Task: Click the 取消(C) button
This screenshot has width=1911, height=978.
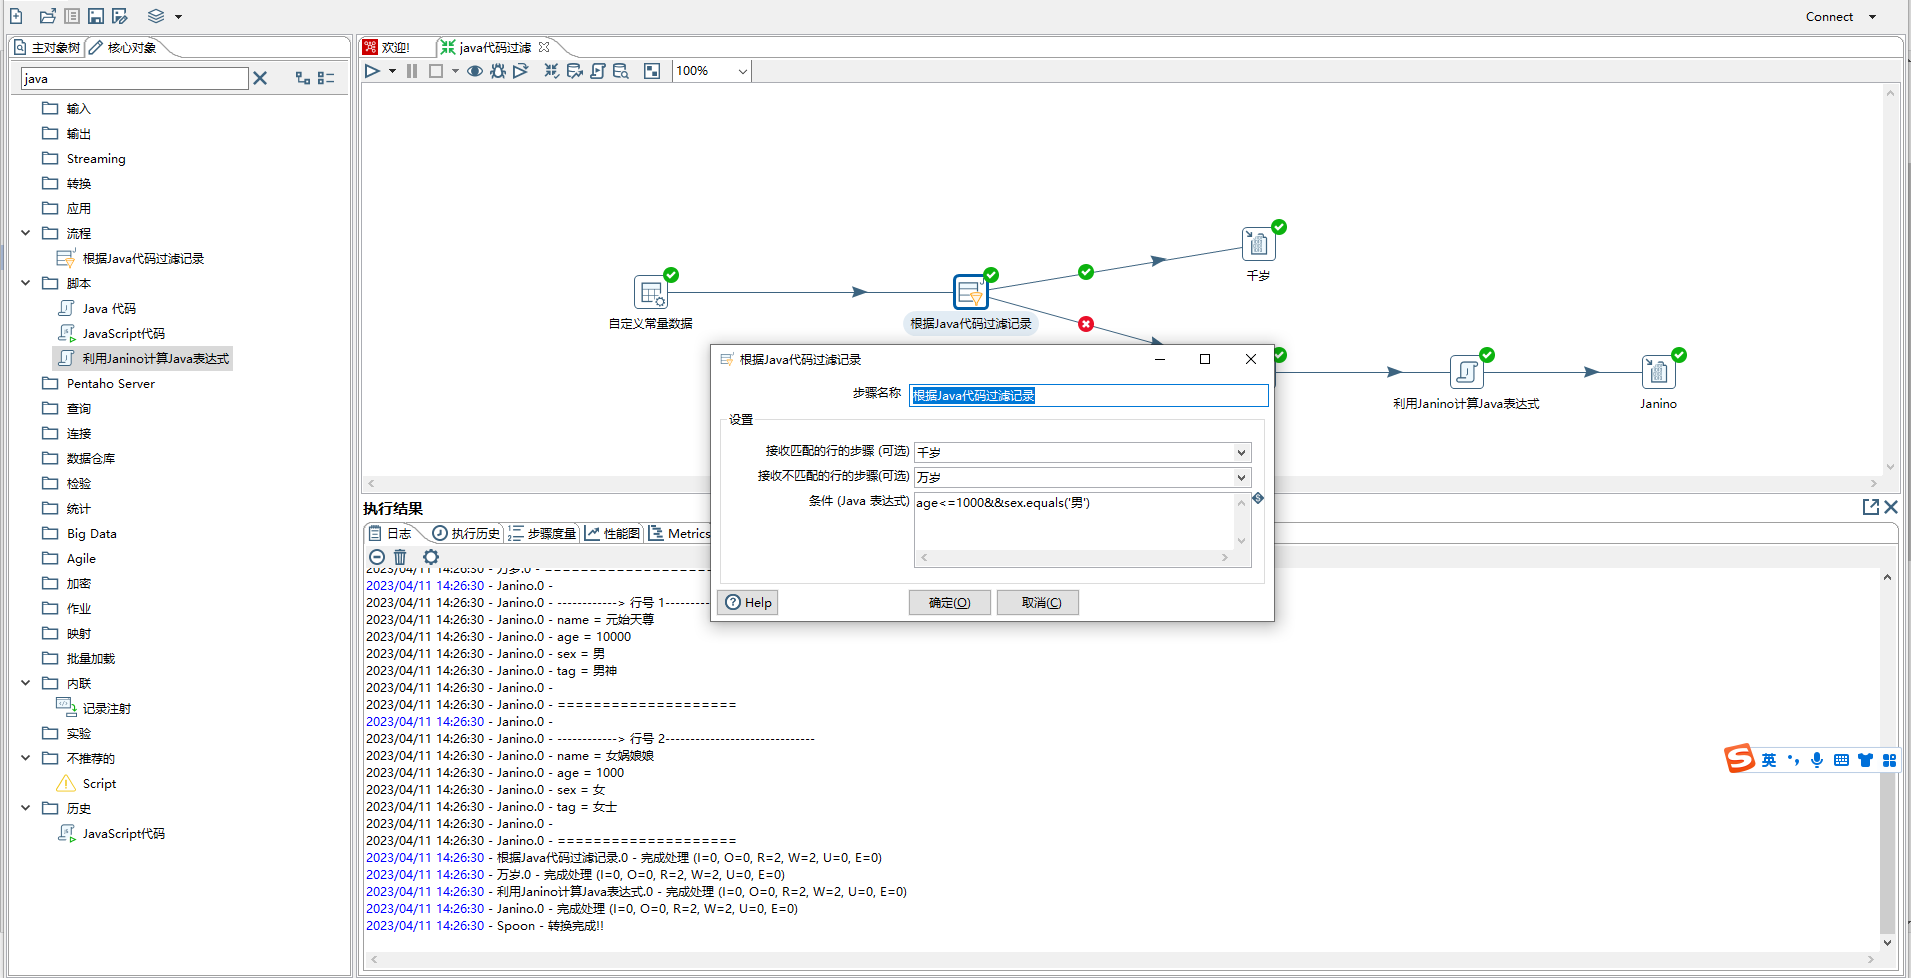Action: [x=1037, y=602]
